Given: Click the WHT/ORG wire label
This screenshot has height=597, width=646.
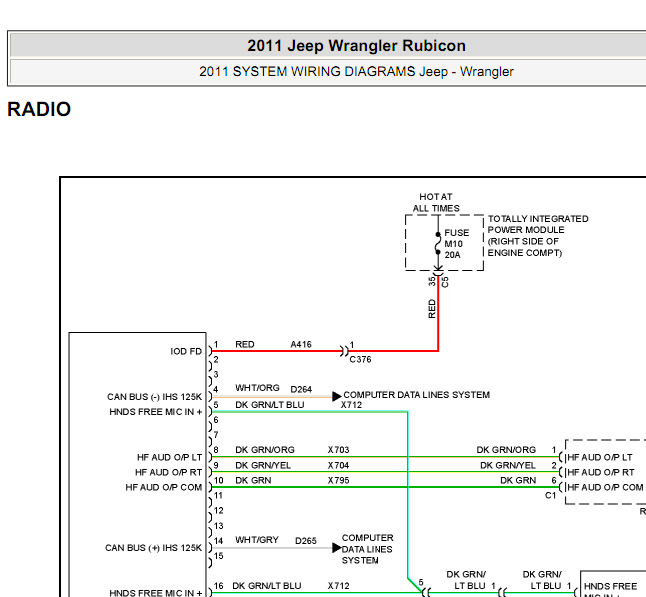Looking at the screenshot, I should [x=257, y=388].
